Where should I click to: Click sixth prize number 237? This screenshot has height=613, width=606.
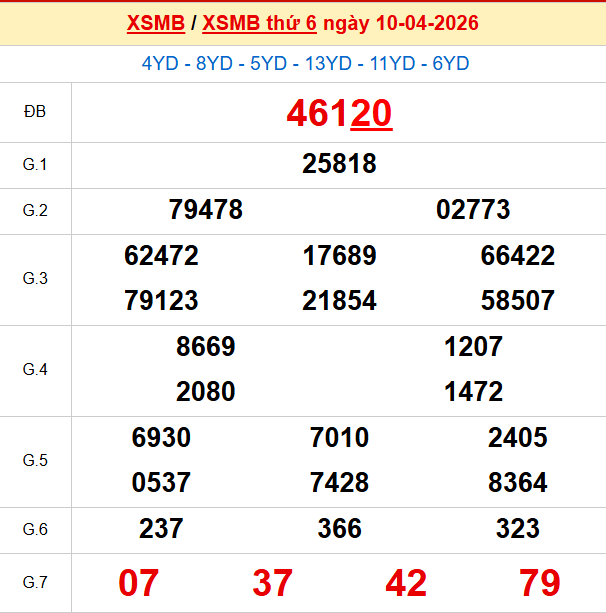tap(161, 529)
